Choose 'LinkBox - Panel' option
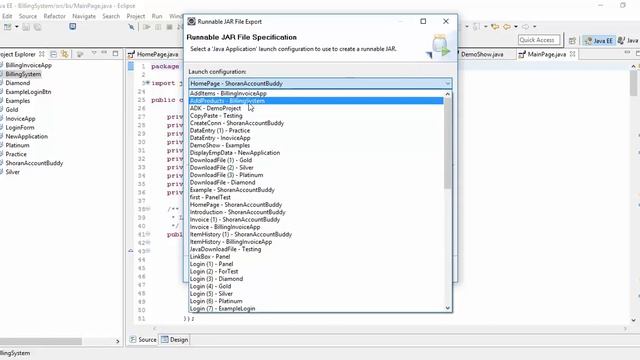Viewport: 640px width, 360px height. [x=316, y=257]
